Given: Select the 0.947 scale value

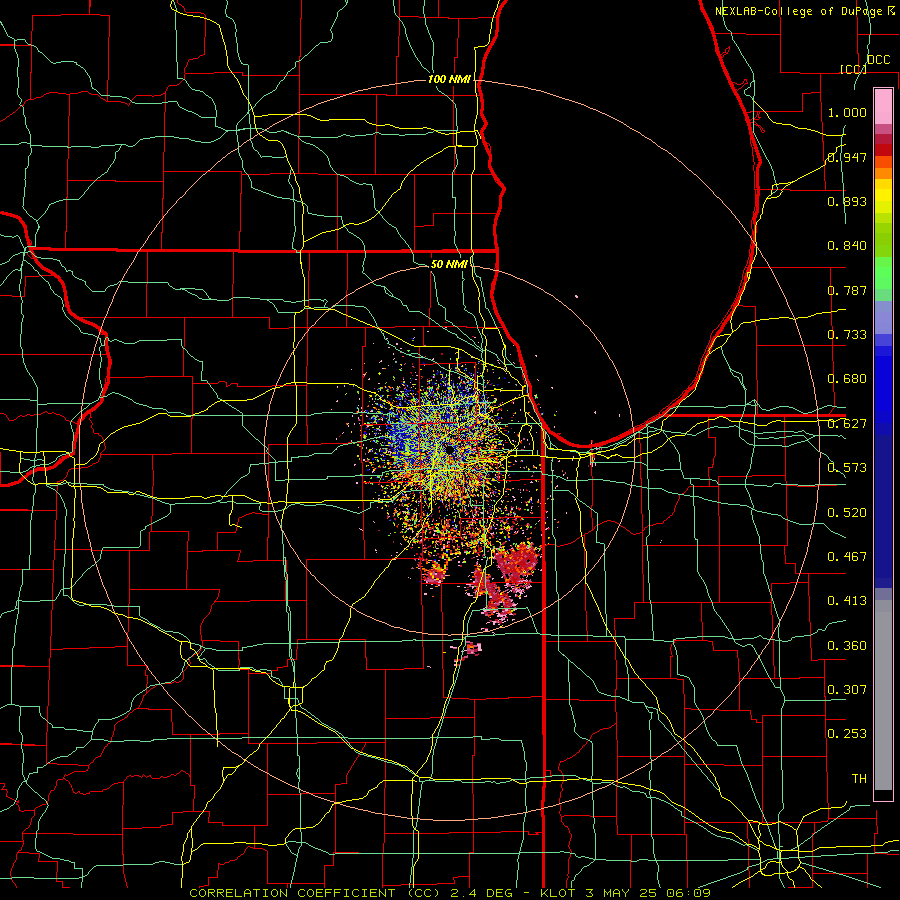Looking at the screenshot, I should point(847,157).
